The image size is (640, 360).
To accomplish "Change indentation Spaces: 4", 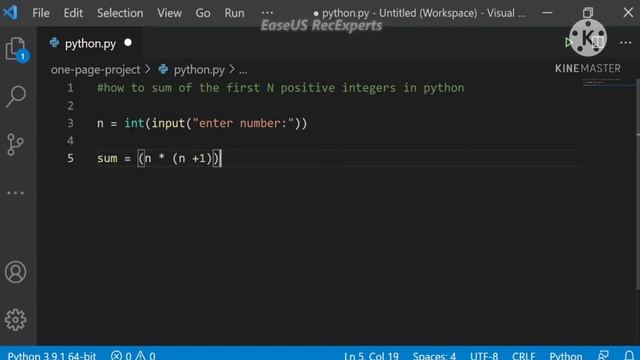I will [x=434, y=356].
